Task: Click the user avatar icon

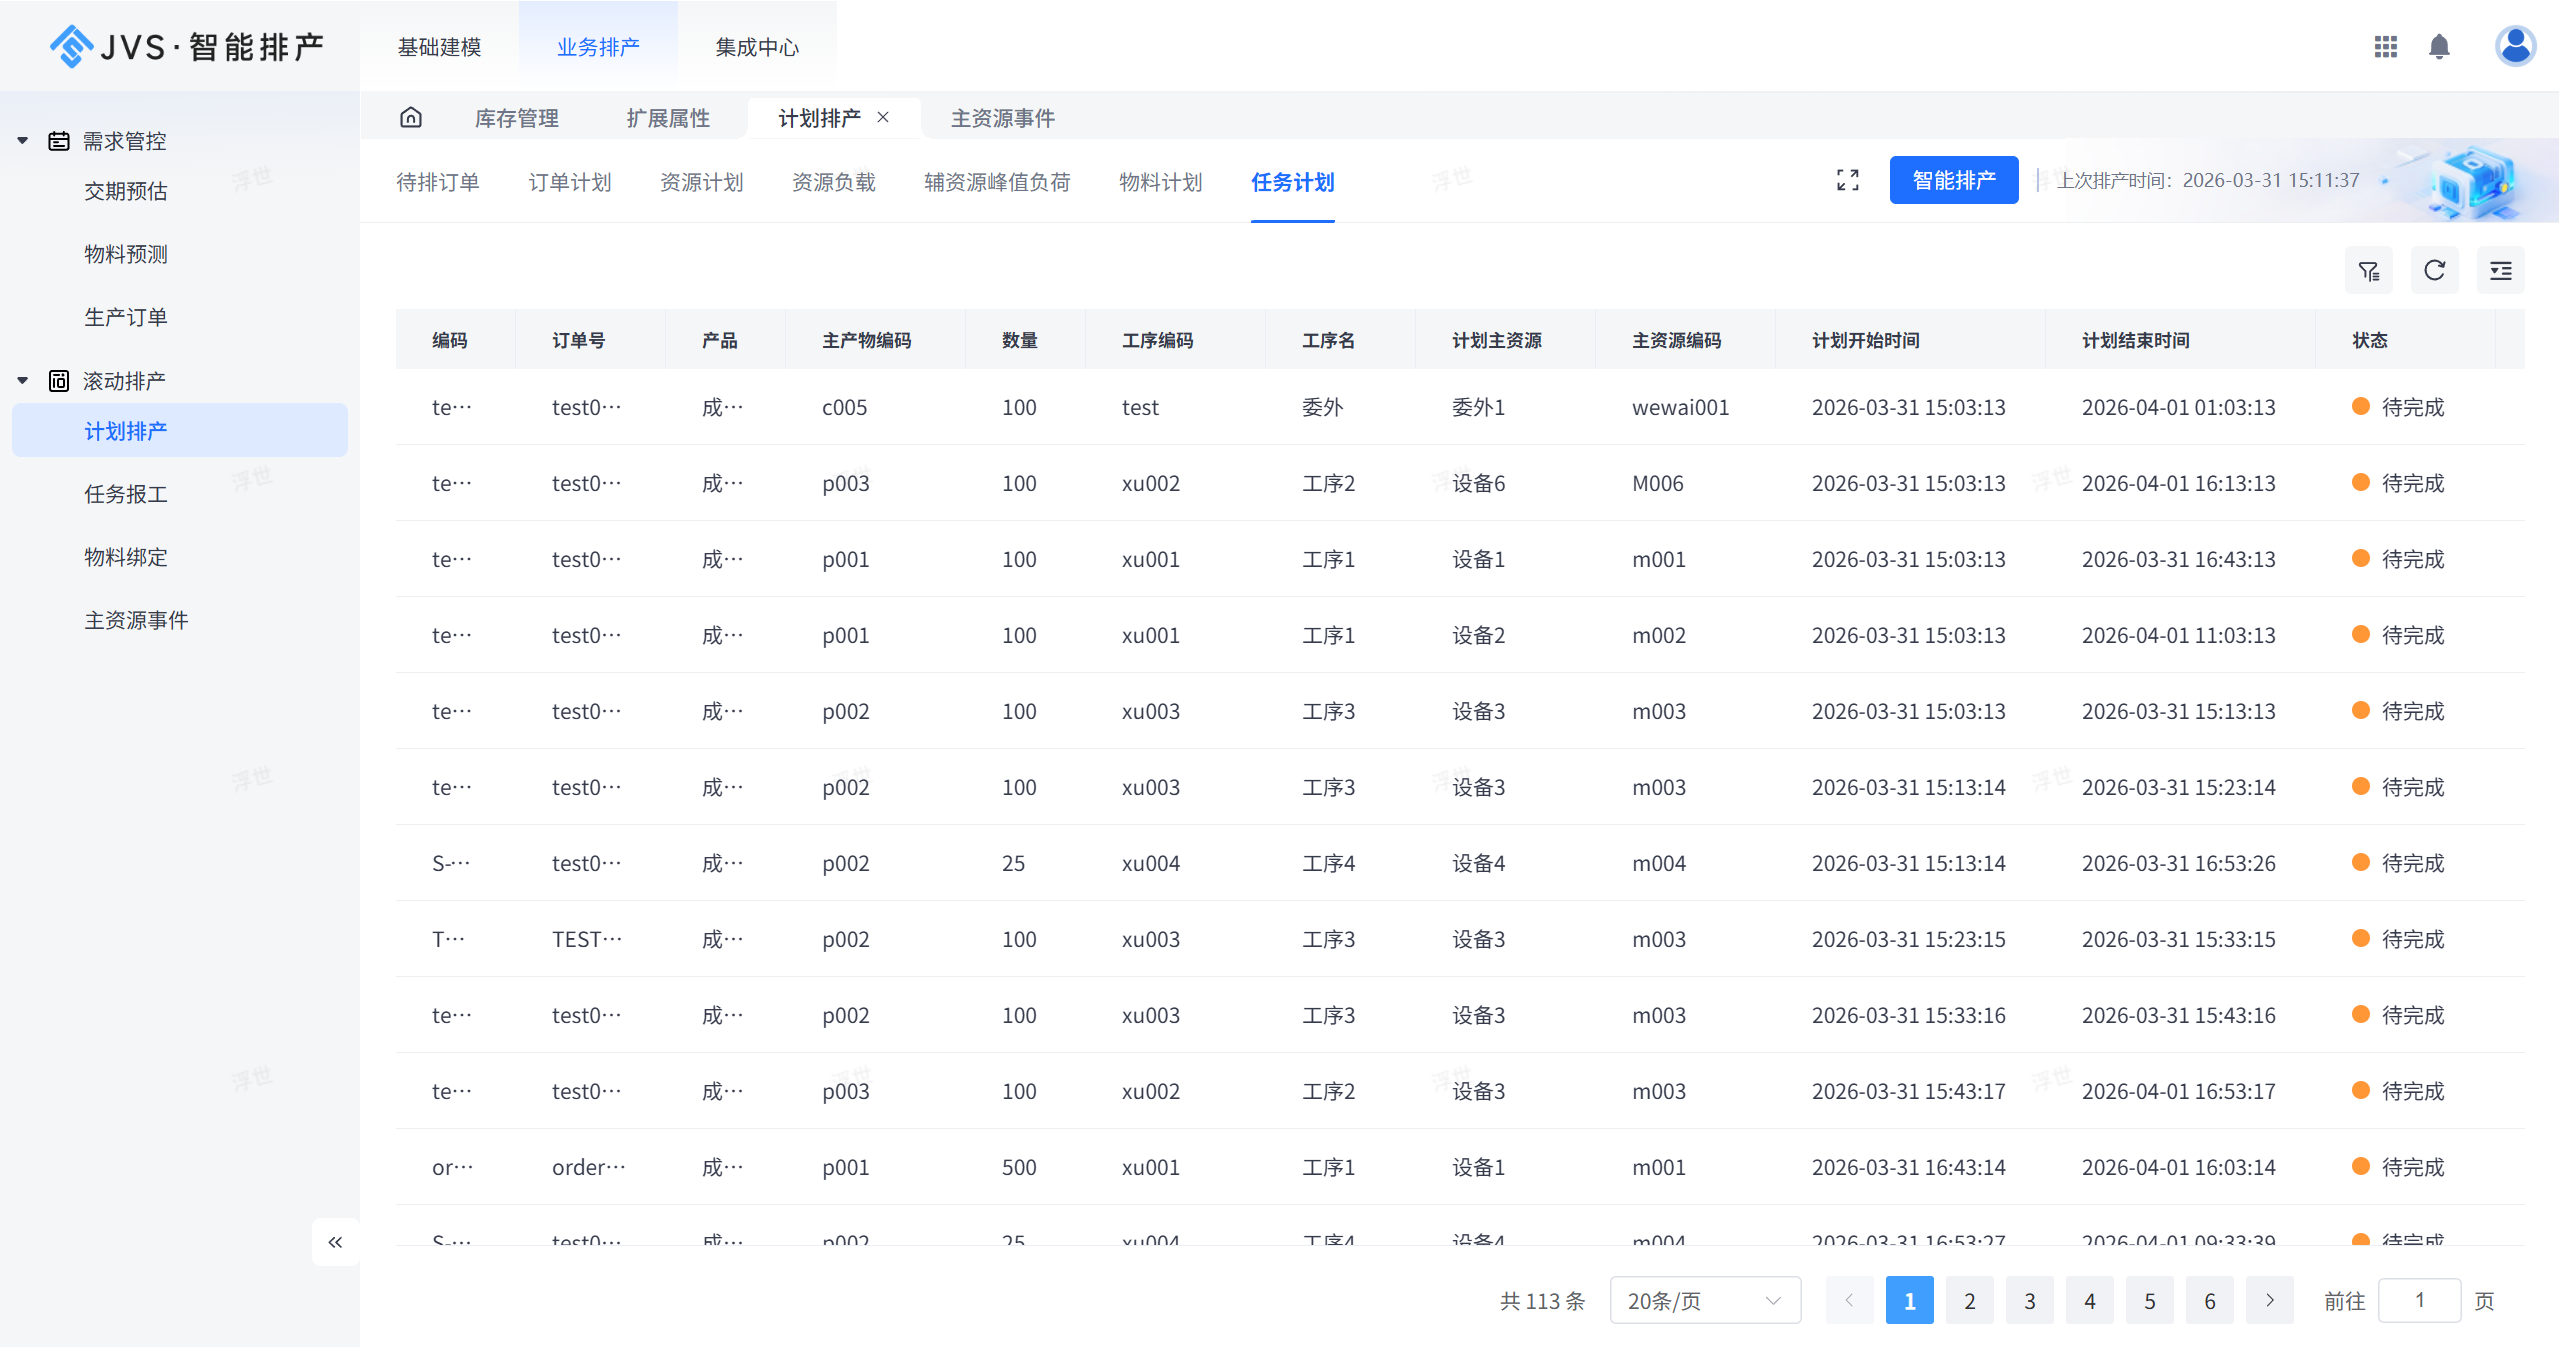Action: pos(2514,46)
